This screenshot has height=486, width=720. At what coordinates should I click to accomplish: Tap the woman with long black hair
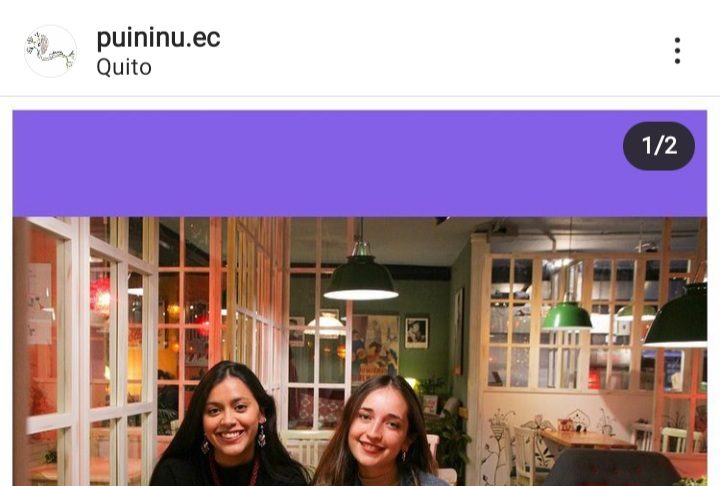coord(229,425)
